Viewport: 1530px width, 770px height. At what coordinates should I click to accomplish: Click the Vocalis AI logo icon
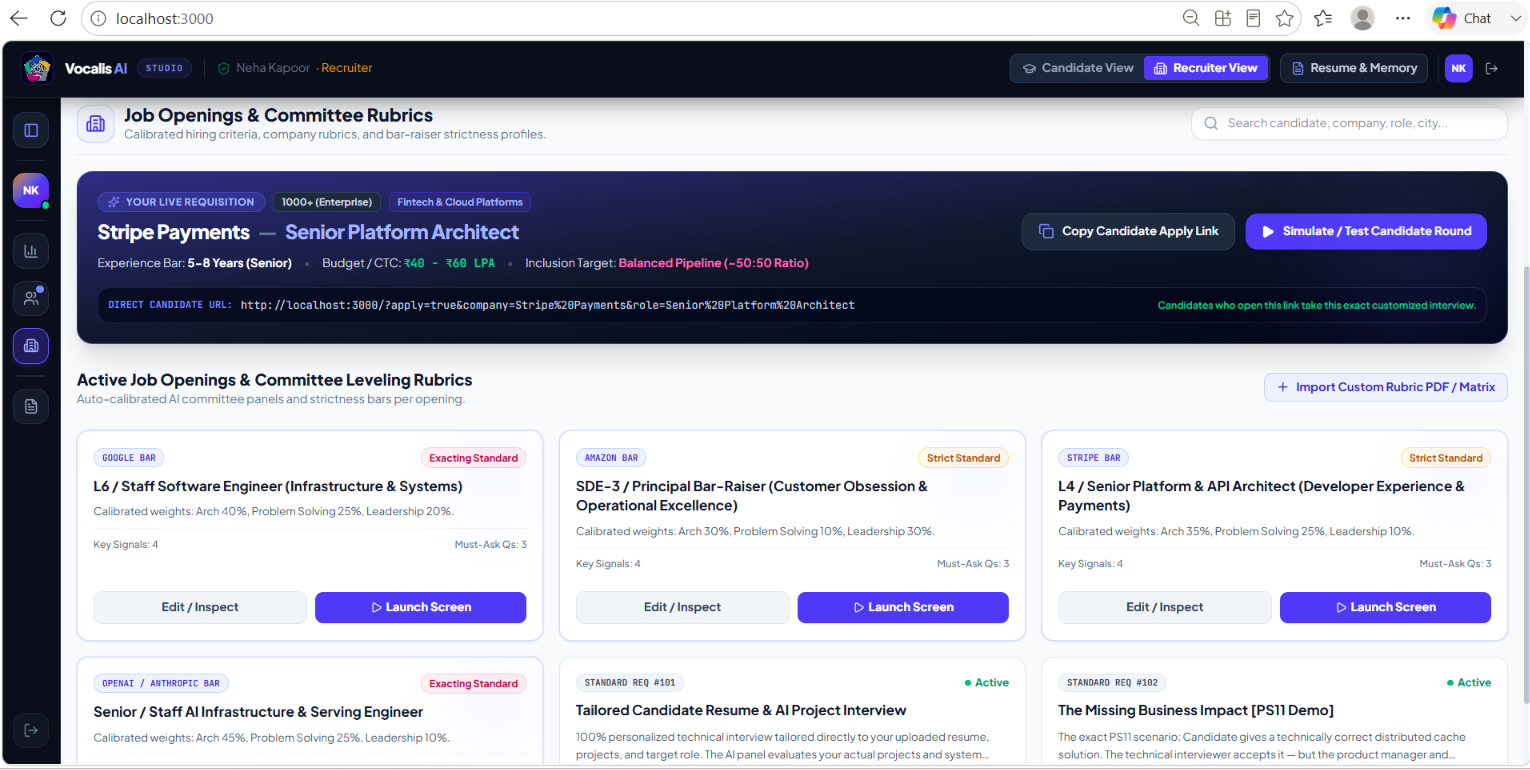pyautogui.click(x=37, y=68)
